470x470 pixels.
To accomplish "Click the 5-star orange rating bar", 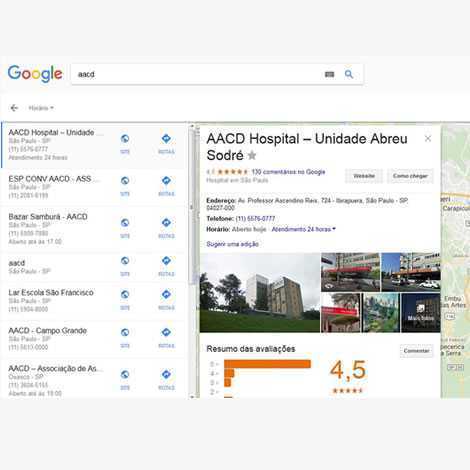I will pyautogui.click(x=267, y=364).
